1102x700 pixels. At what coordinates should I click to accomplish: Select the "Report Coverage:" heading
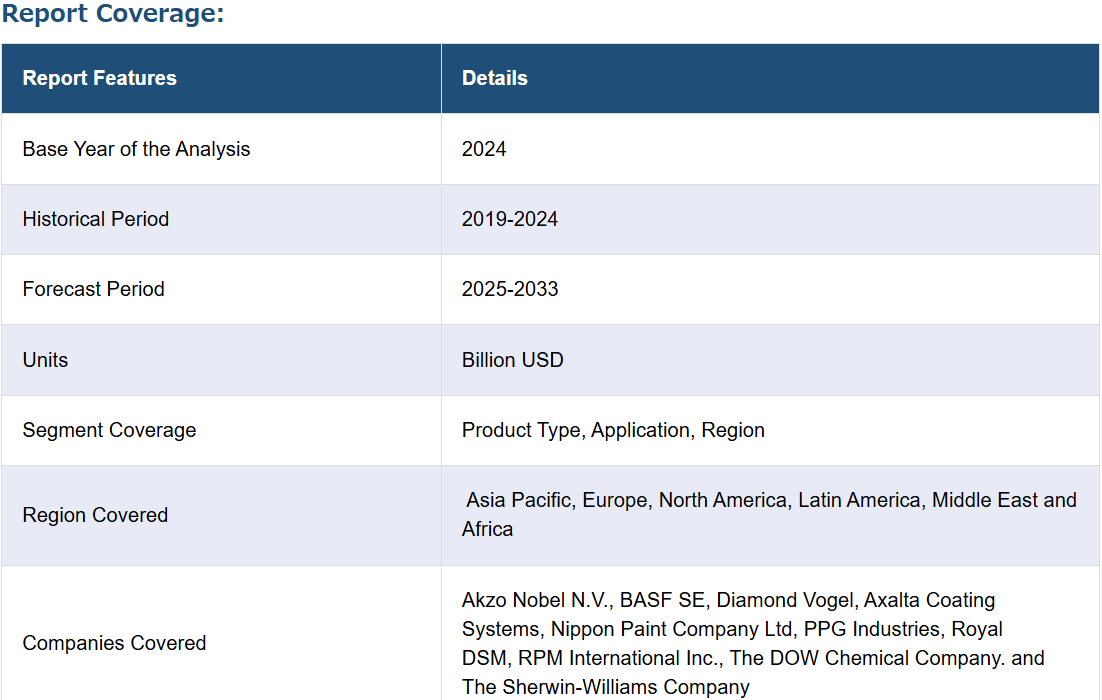point(112,13)
